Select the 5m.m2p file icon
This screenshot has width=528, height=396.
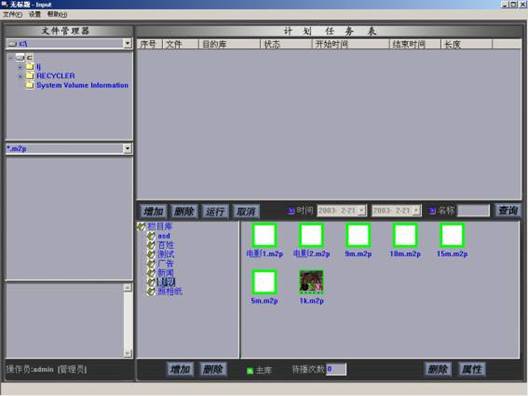click(x=264, y=282)
